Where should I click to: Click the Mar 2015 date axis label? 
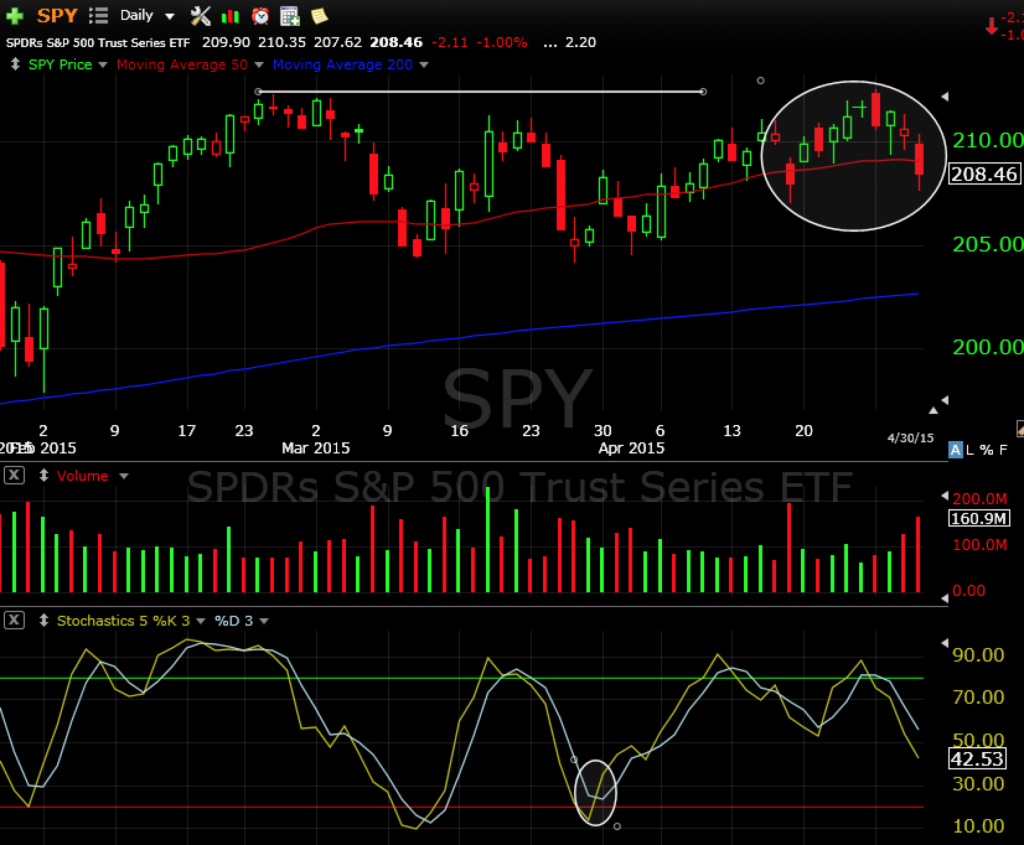[315, 448]
